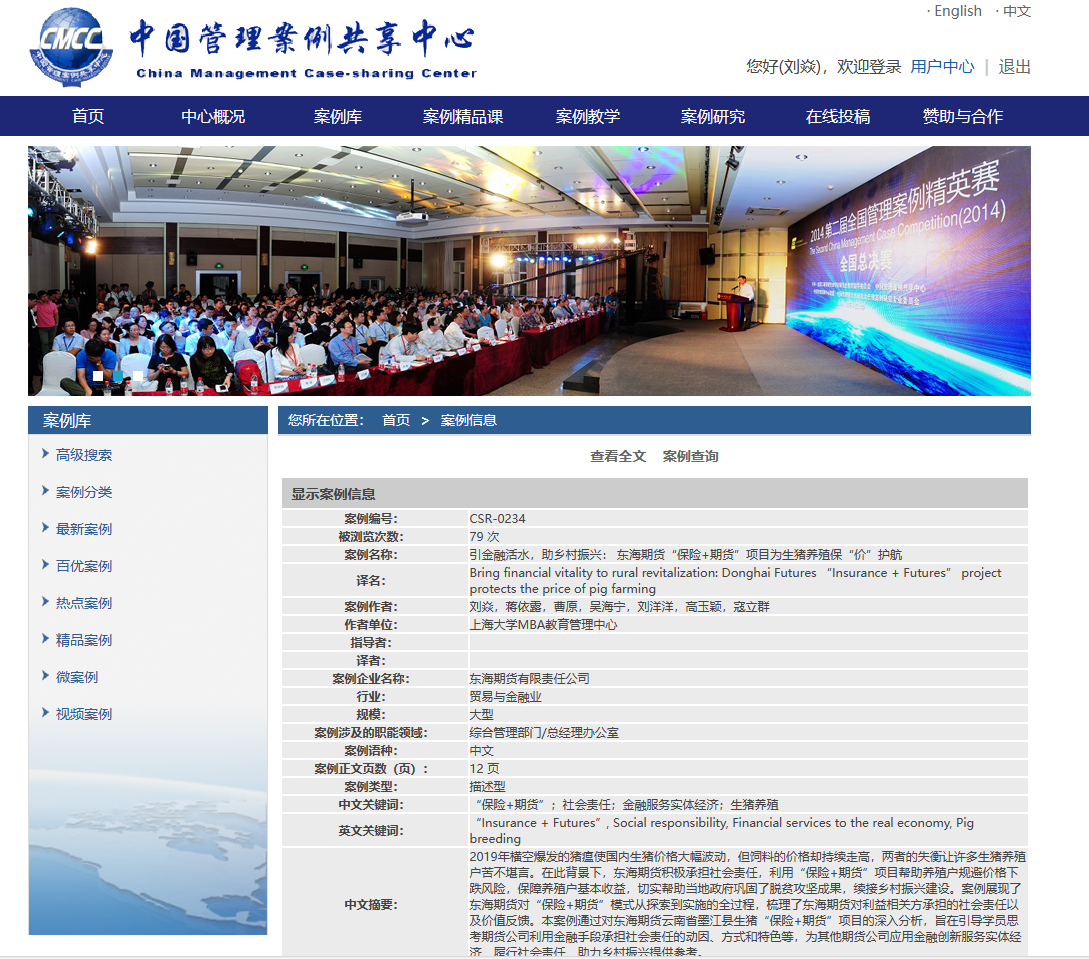Log out using the 退出 link
This screenshot has width=1089, height=959.
point(1014,67)
